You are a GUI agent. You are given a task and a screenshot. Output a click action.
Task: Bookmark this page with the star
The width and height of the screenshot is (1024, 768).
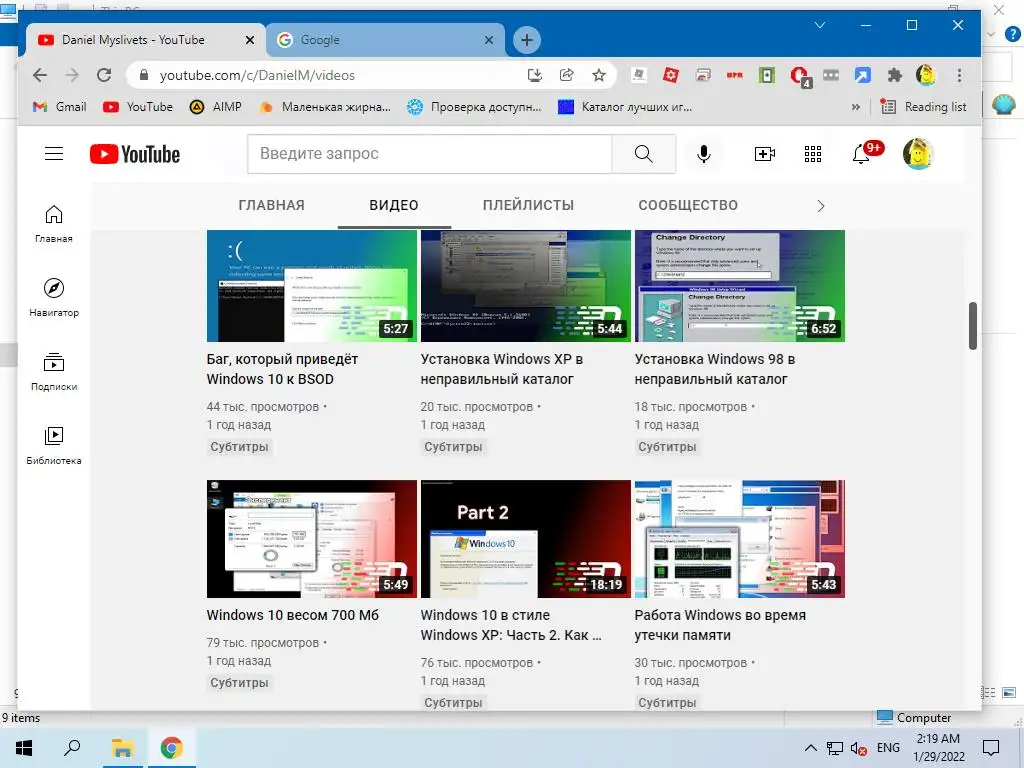pos(599,75)
